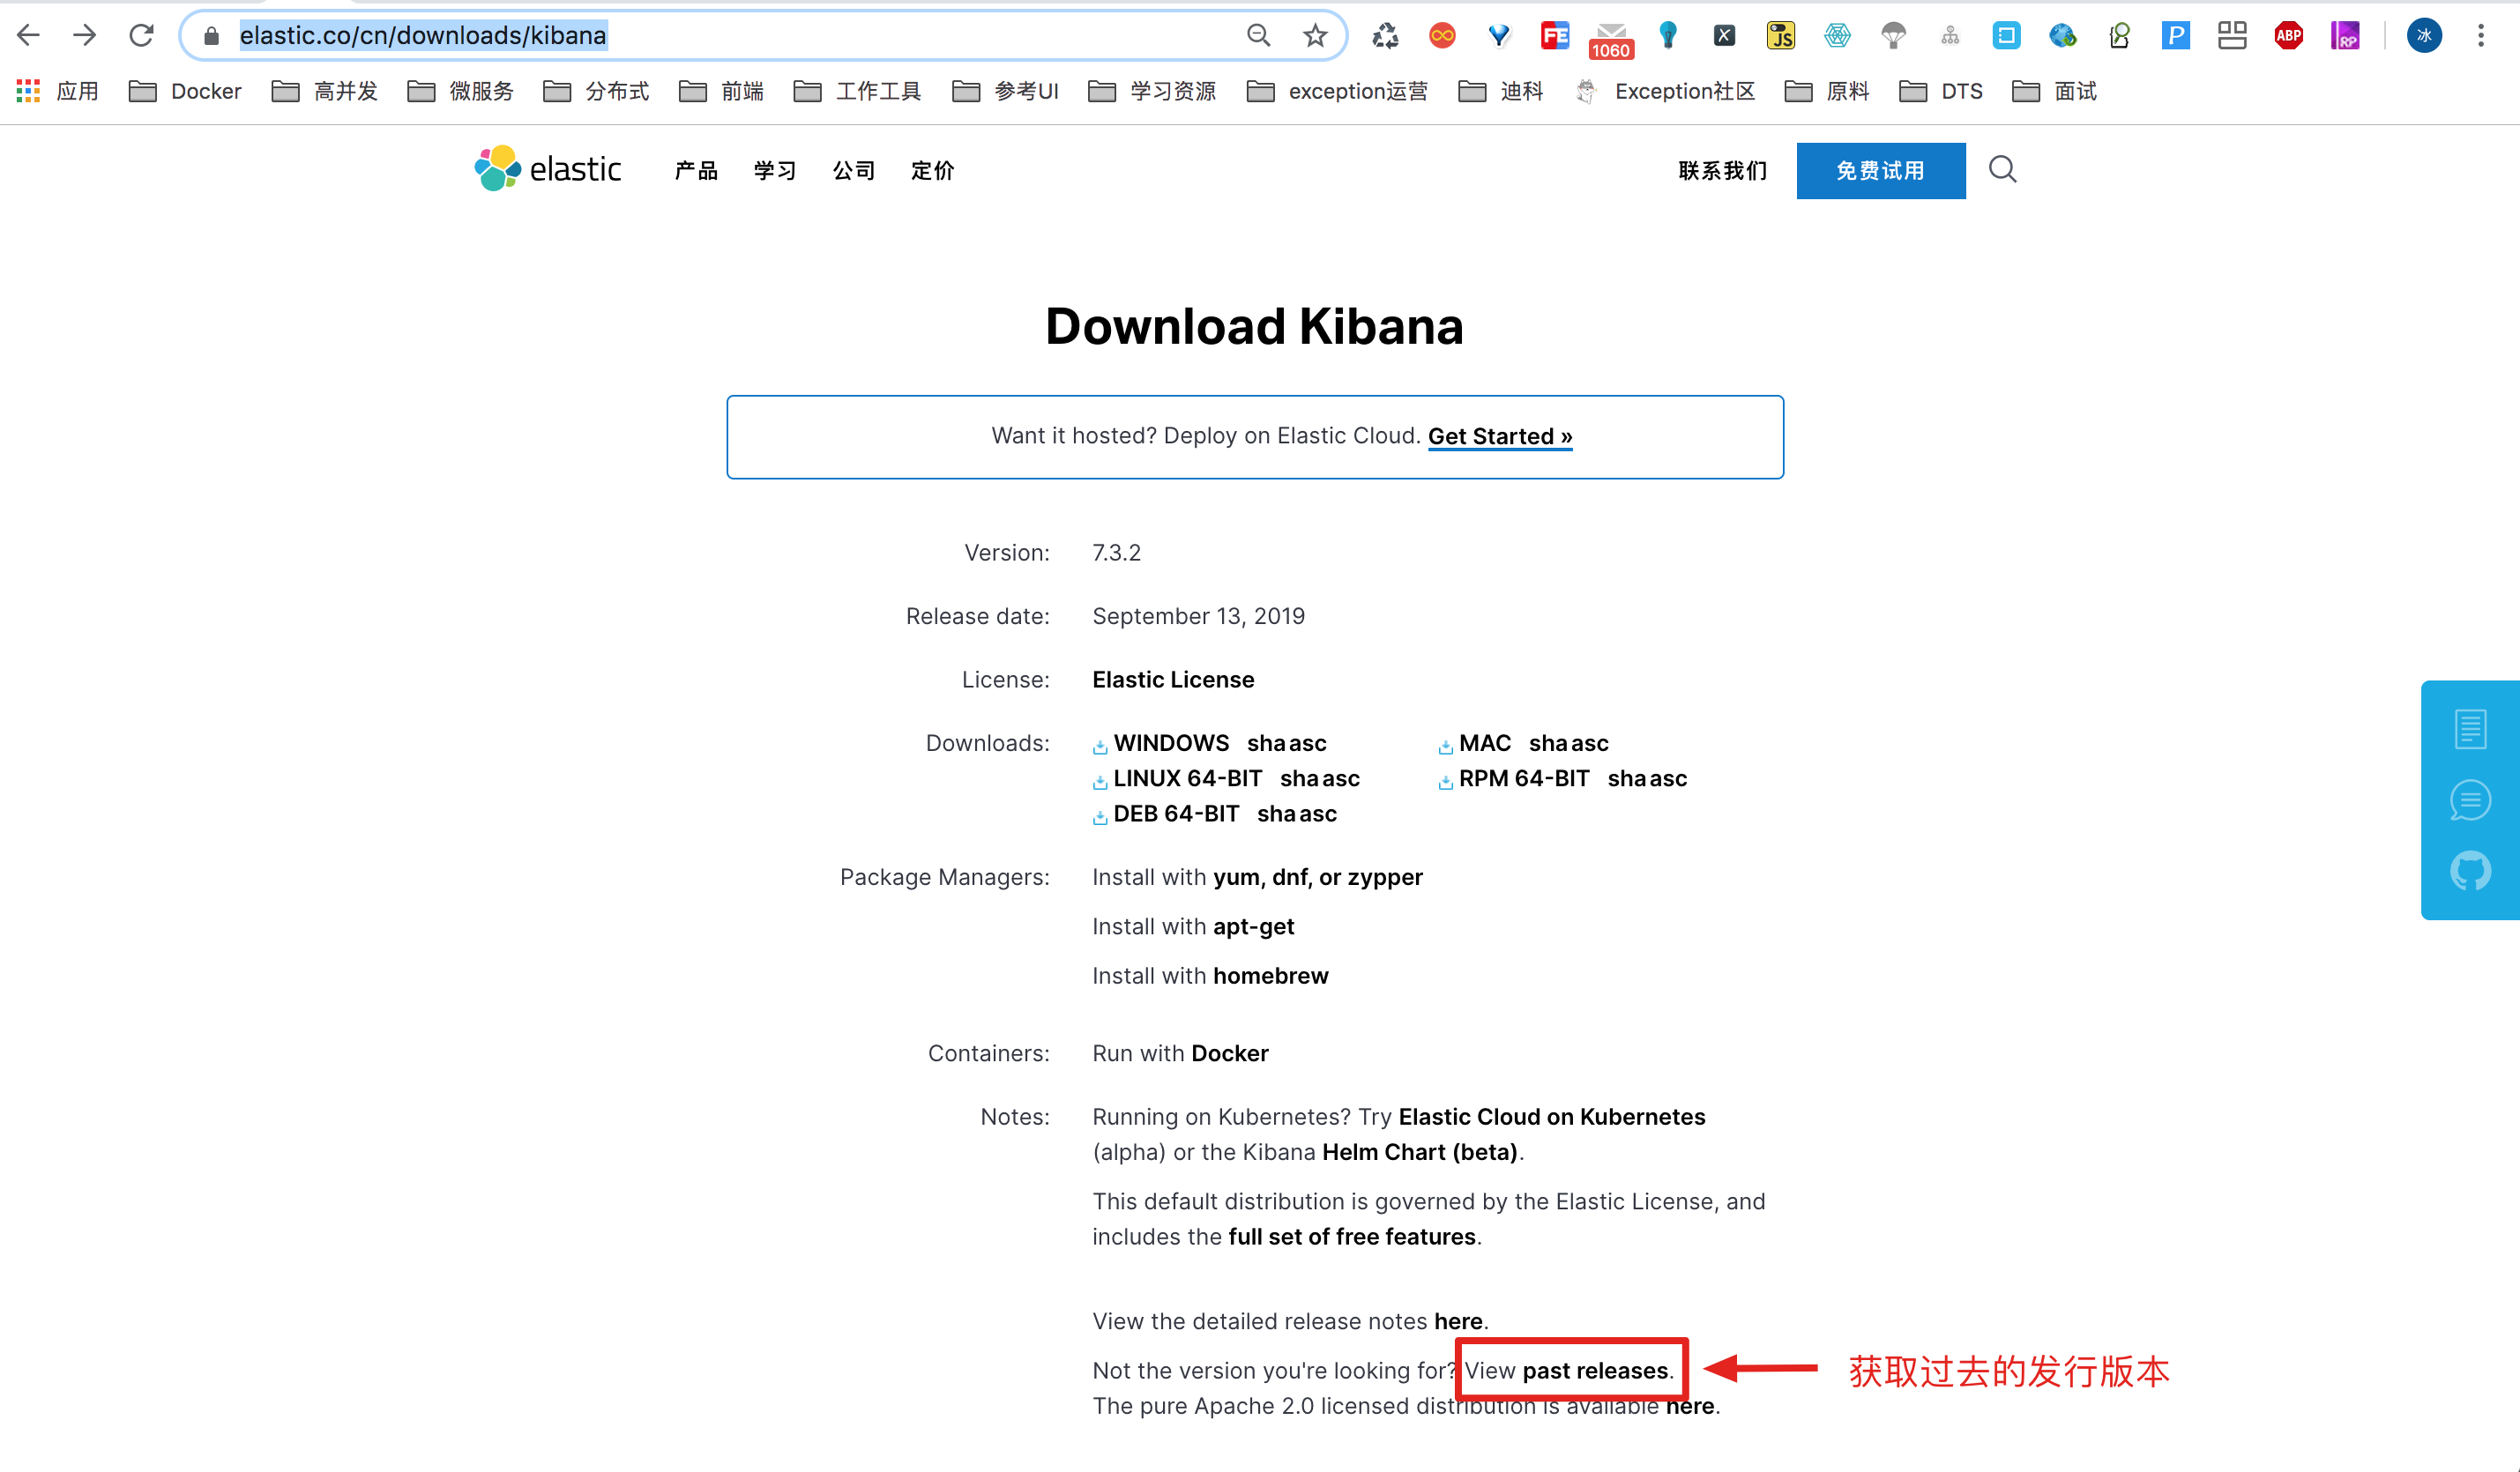Viewport: 2520px width, 1472px height.
Task: Open the Docker bookmarks folder
Action: (x=186, y=91)
